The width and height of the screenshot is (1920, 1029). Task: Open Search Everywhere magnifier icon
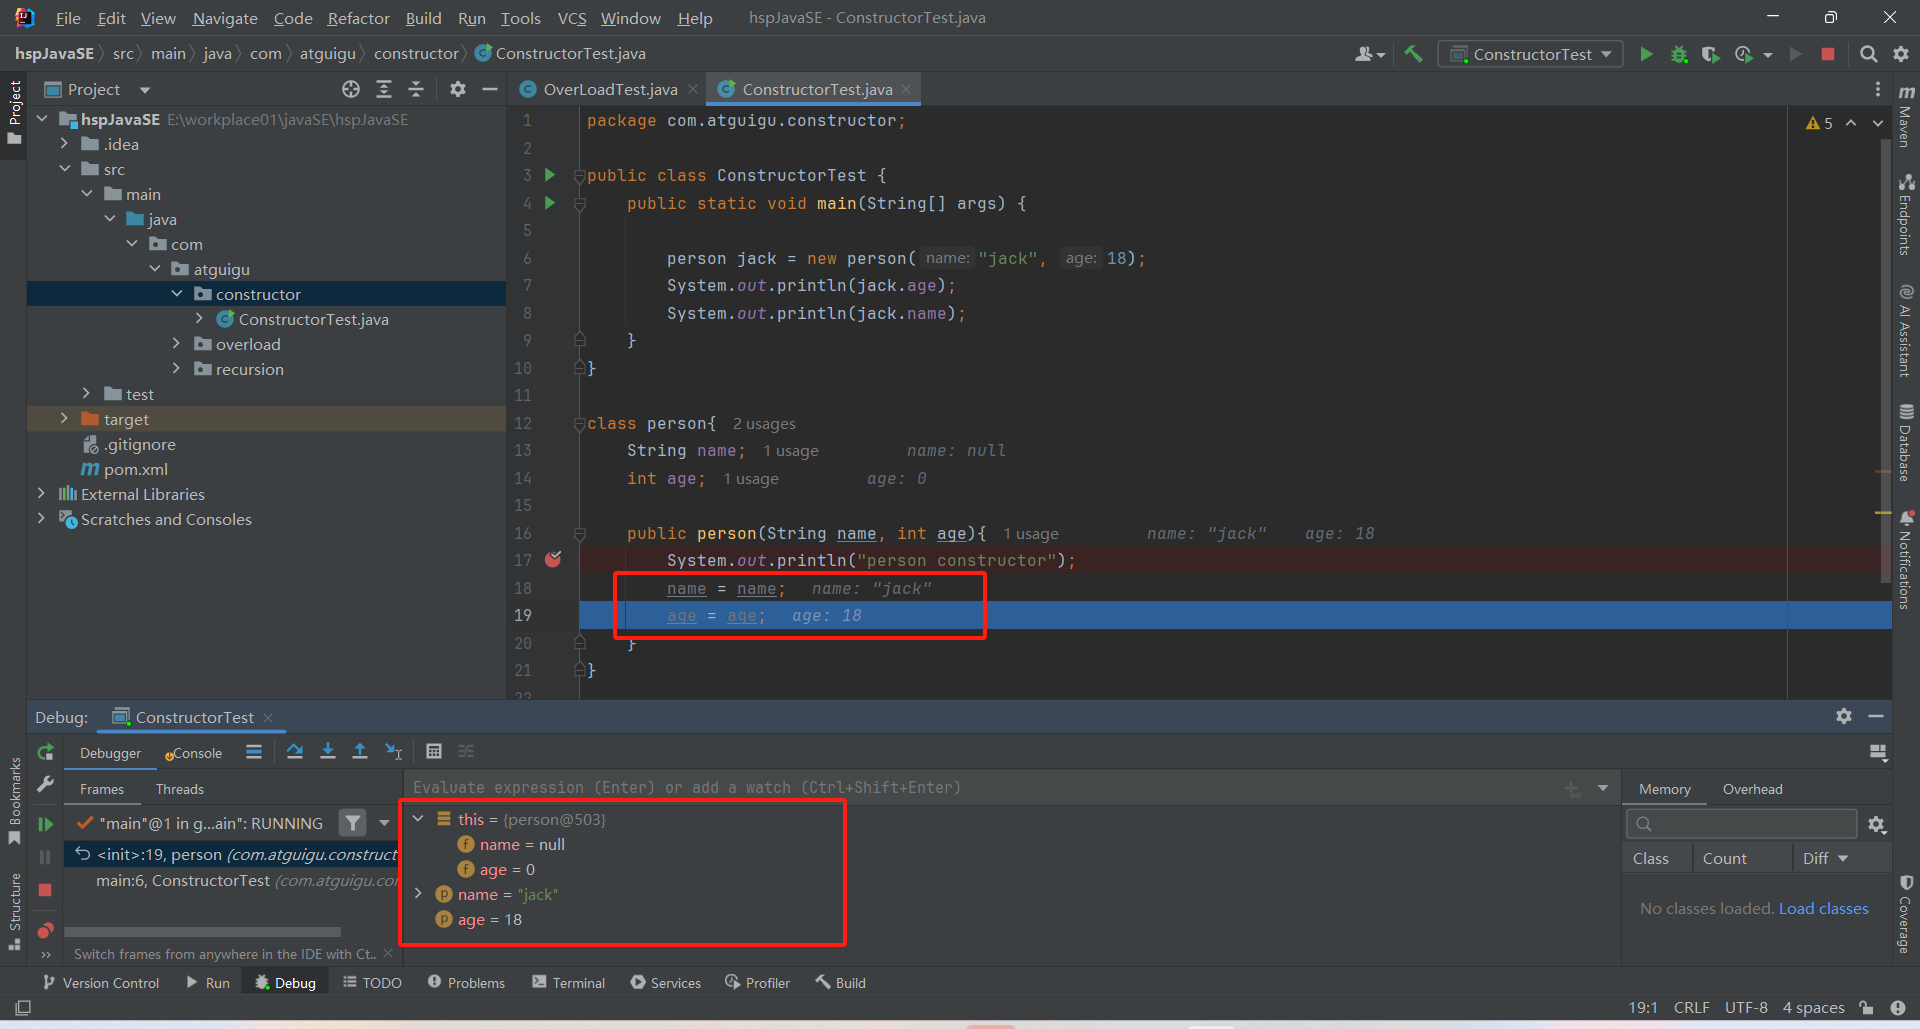(1868, 54)
